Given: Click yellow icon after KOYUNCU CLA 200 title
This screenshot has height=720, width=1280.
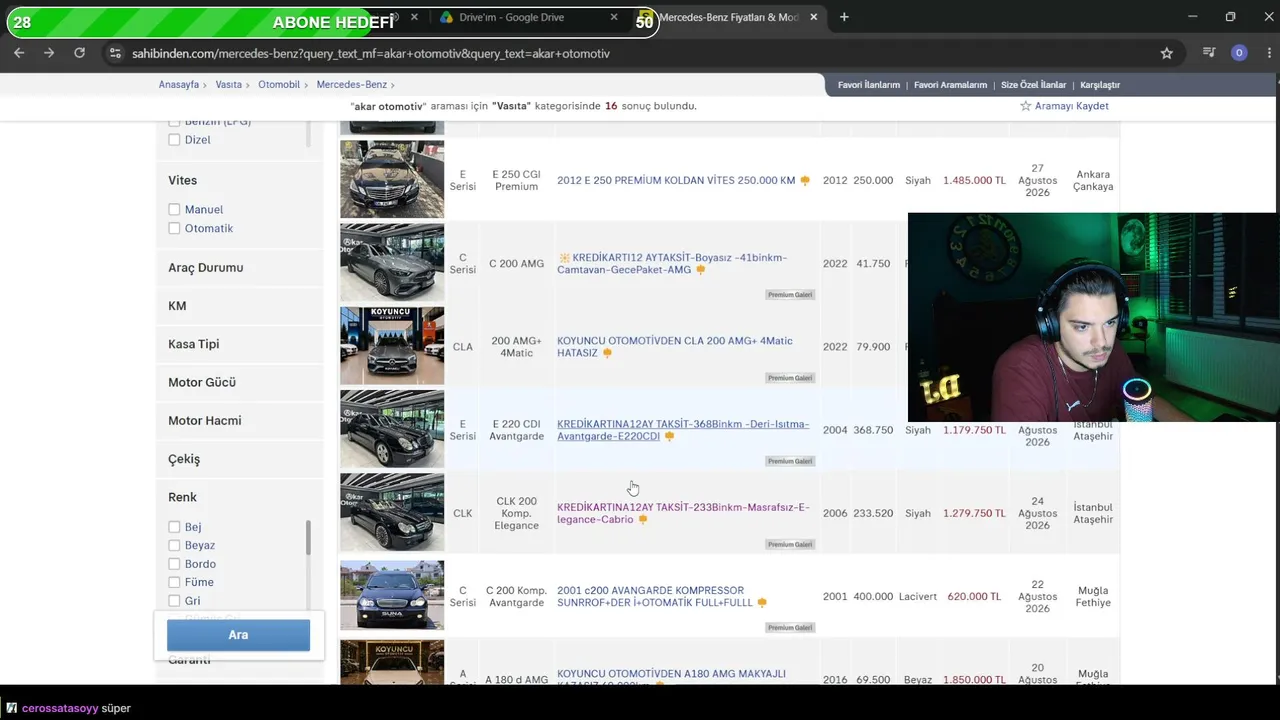Looking at the screenshot, I should pos(607,353).
